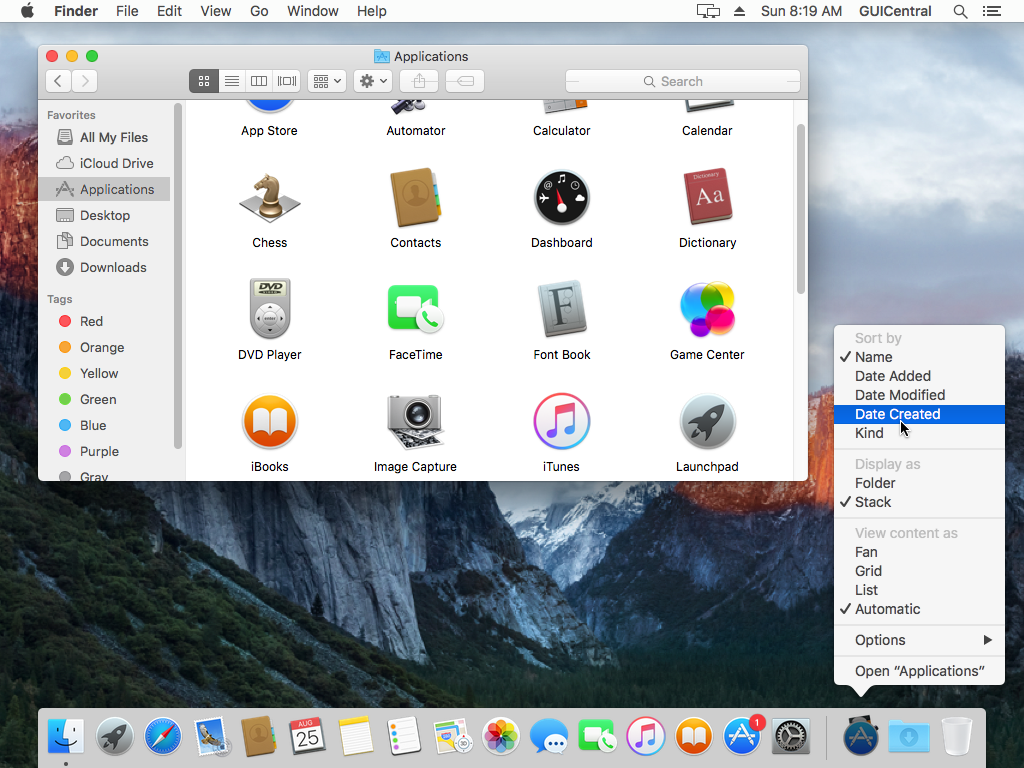The image size is (1024, 768).
Task: Select the Font Book app icon
Action: [562, 308]
